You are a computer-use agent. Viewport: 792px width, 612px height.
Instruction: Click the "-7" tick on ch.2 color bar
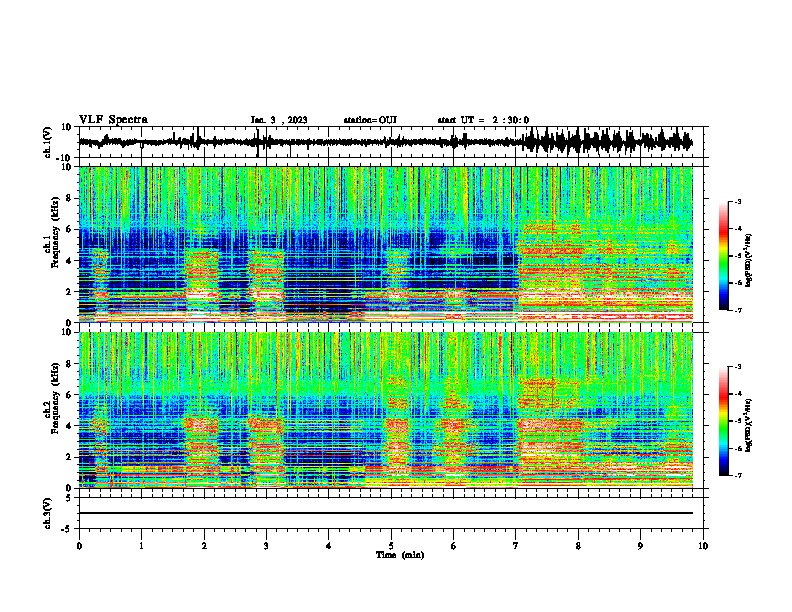(x=738, y=475)
